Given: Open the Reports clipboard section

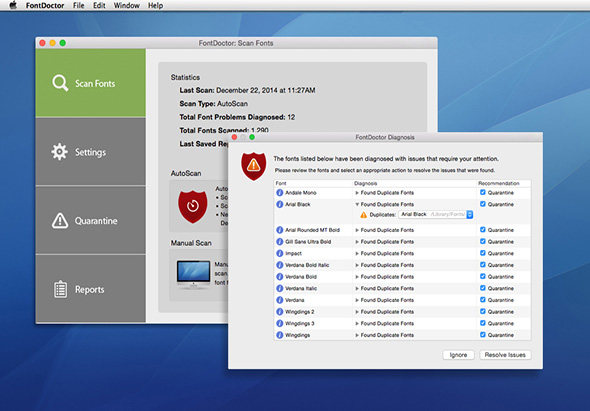Looking at the screenshot, I should pyautogui.click(x=91, y=289).
